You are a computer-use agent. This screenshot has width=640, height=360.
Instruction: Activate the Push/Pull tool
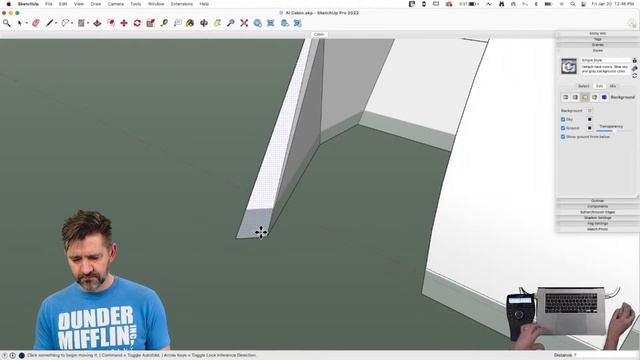click(x=97, y=23)
